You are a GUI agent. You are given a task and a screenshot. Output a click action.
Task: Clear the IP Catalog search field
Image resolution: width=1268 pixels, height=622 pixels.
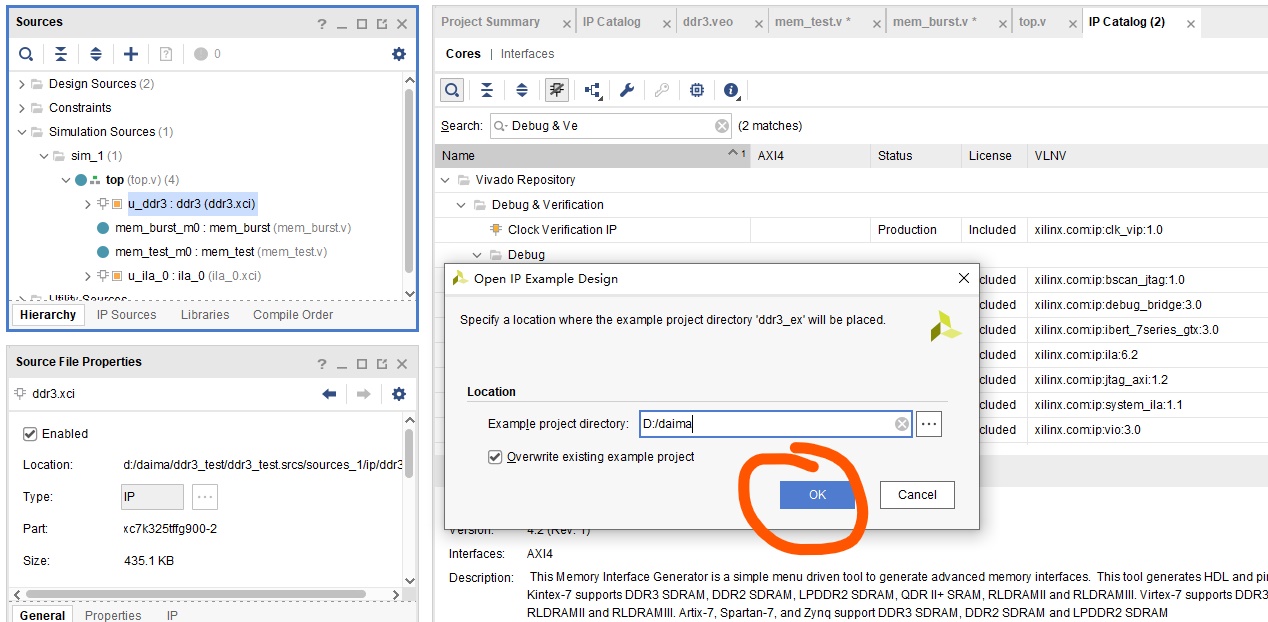[722, 126]
